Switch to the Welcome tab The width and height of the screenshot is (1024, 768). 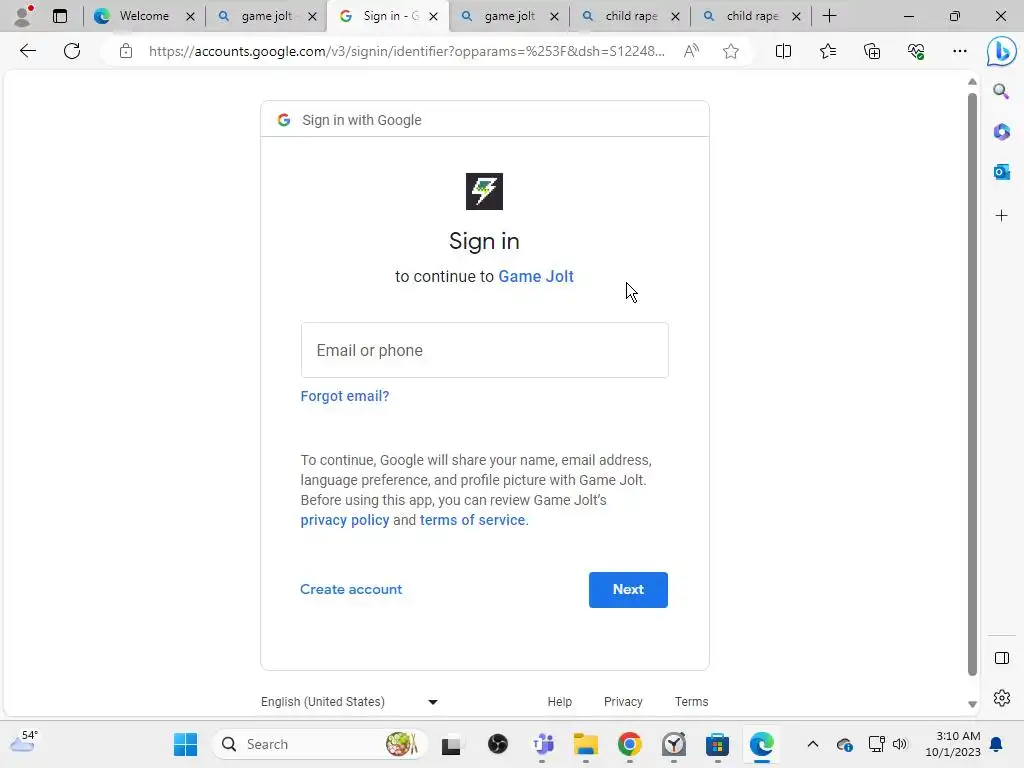click(144, 16)
